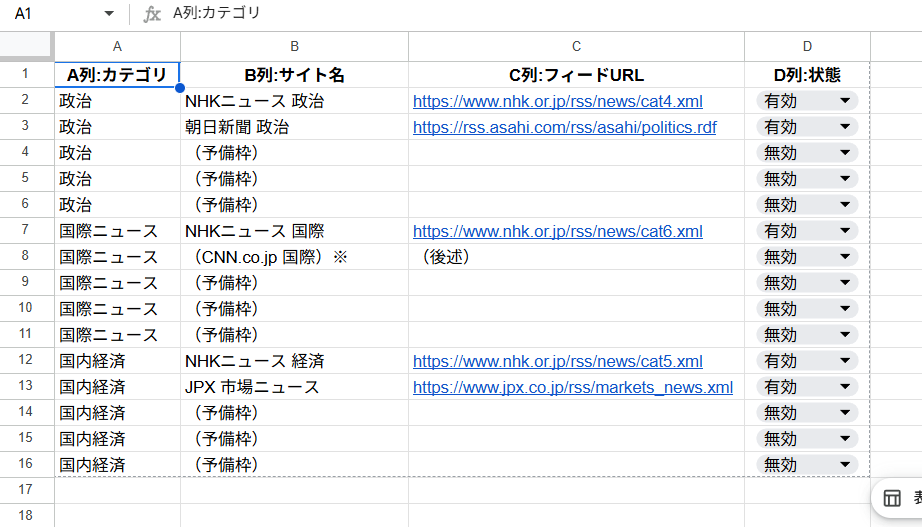Click the fx function icon

pos(152,14)
